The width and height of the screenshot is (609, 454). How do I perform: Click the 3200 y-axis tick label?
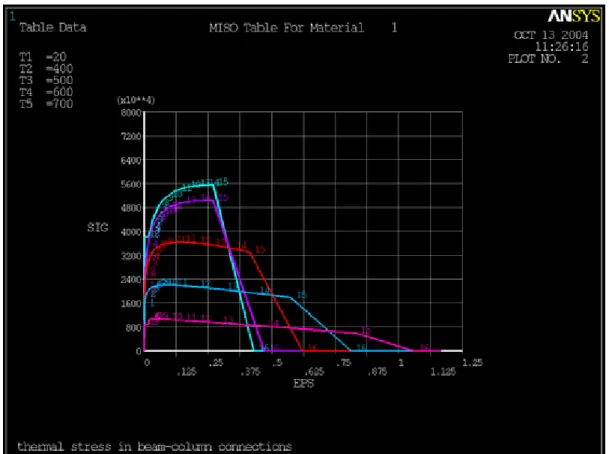click(131, 256)
